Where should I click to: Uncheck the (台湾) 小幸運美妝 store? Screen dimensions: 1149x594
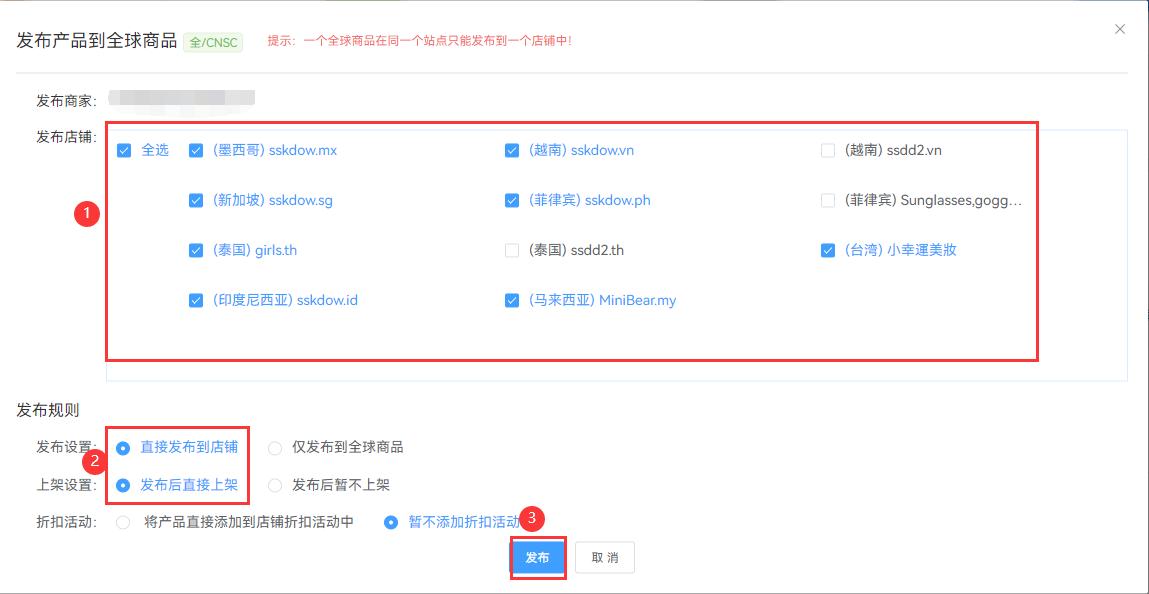[x=826, y=249]
